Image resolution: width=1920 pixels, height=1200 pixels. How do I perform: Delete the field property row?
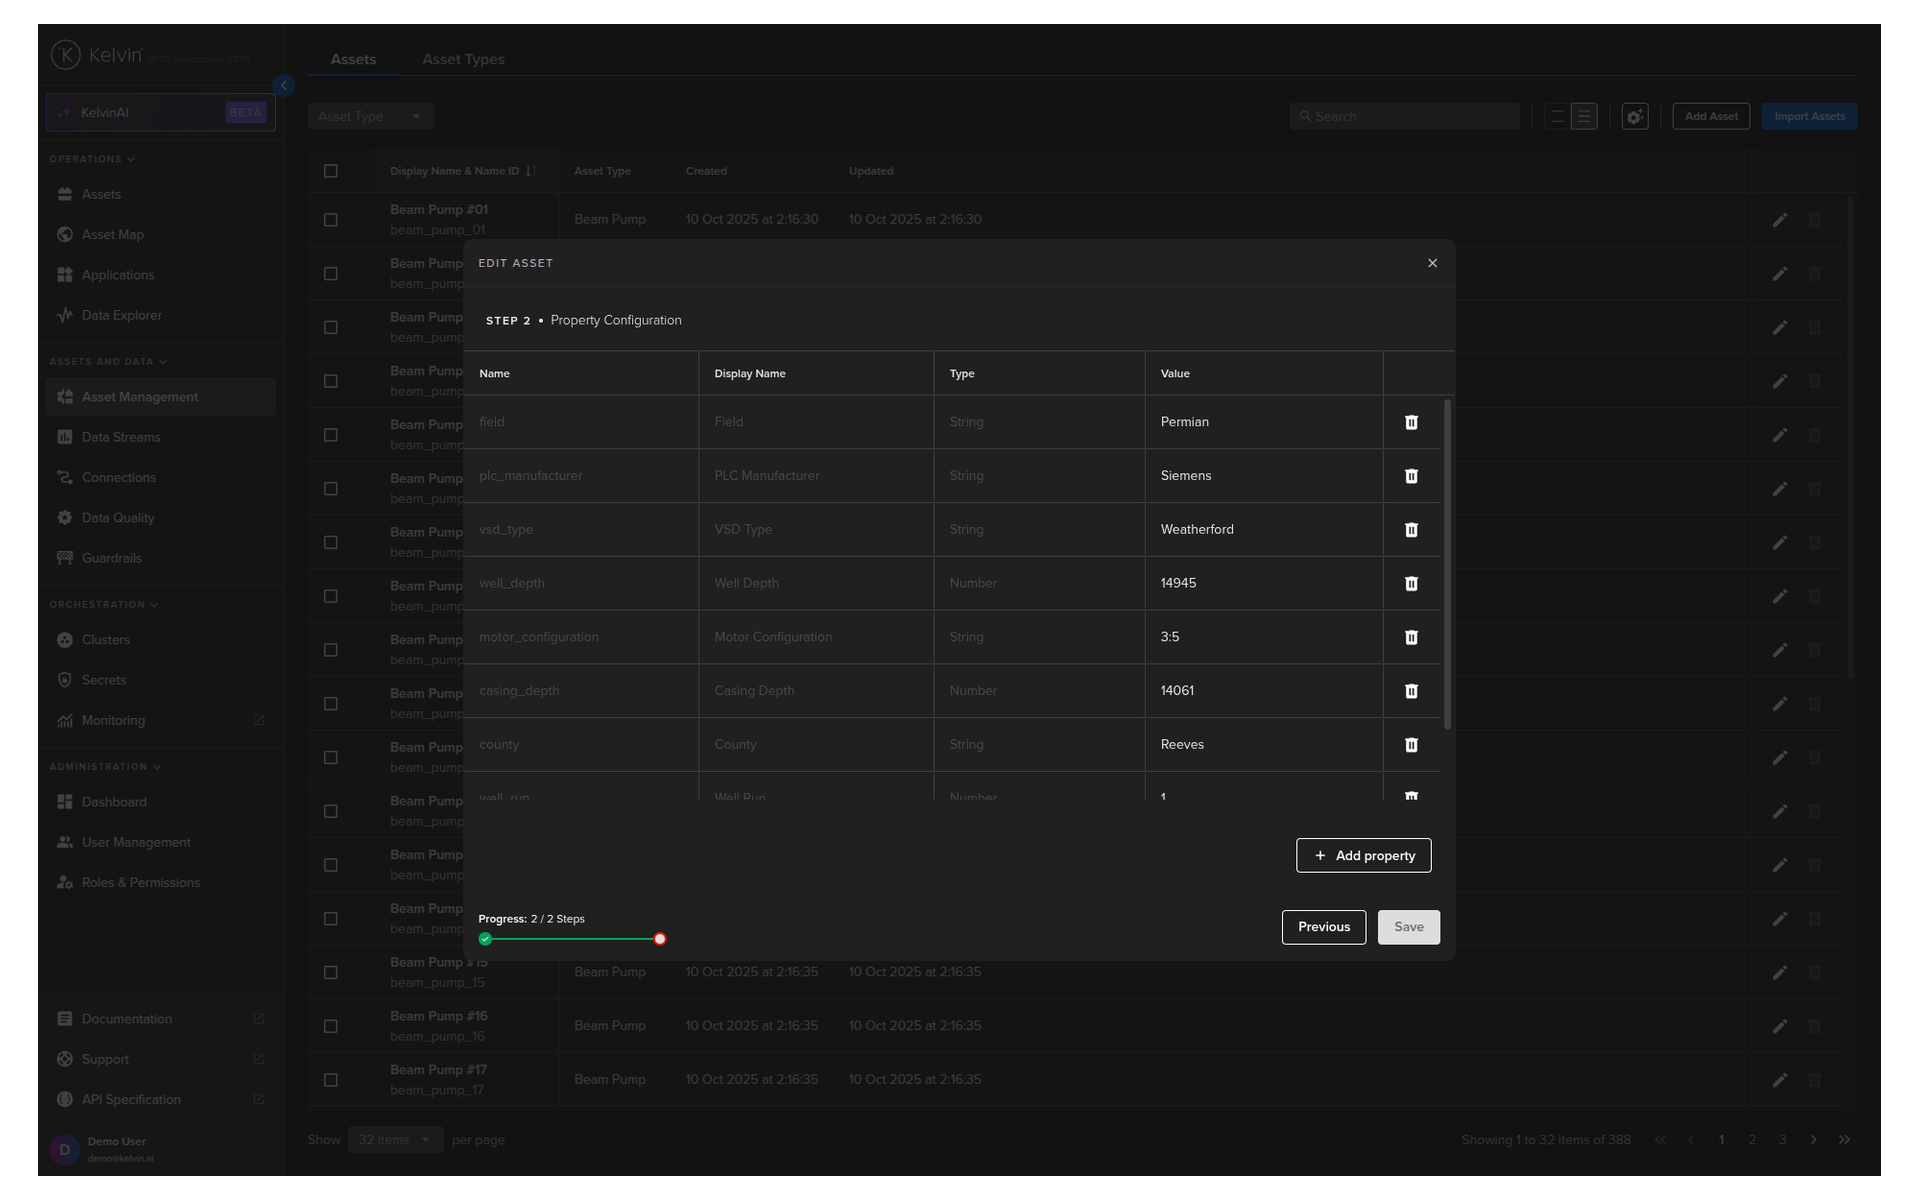point(1411,422)
